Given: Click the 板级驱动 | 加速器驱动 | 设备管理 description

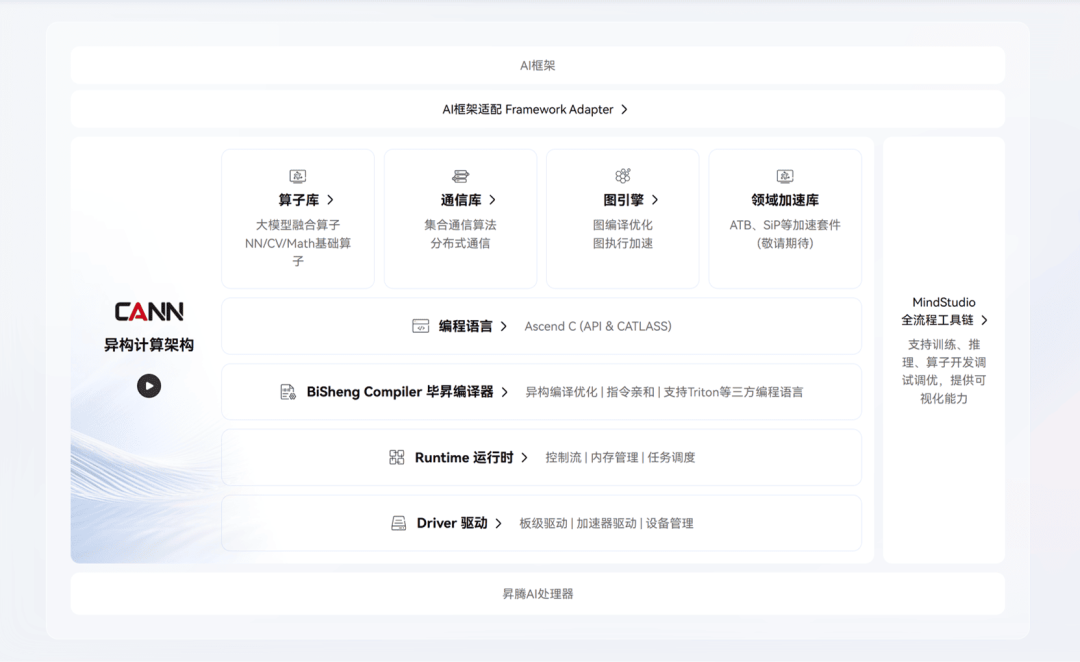Looking at the screenshot, I should point(606,524).
